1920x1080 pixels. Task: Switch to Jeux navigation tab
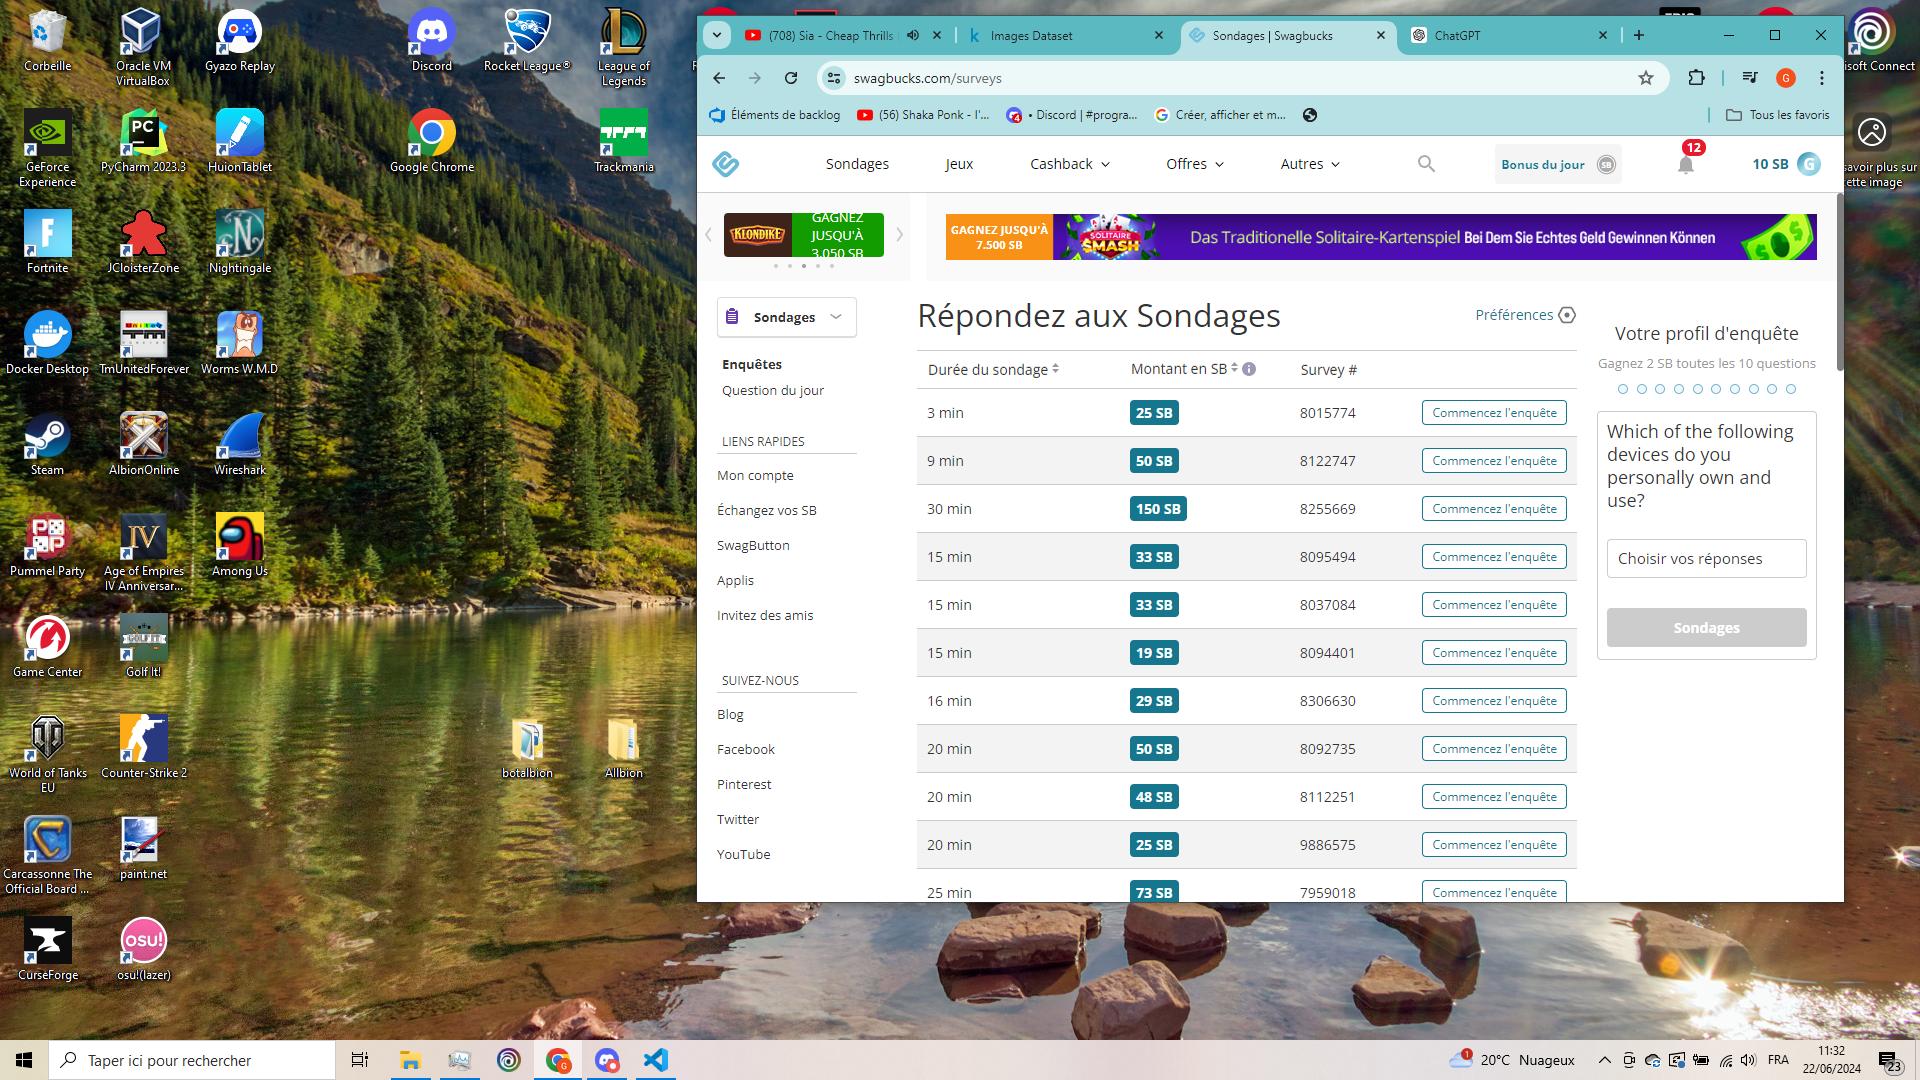click(x=959, y=164)
